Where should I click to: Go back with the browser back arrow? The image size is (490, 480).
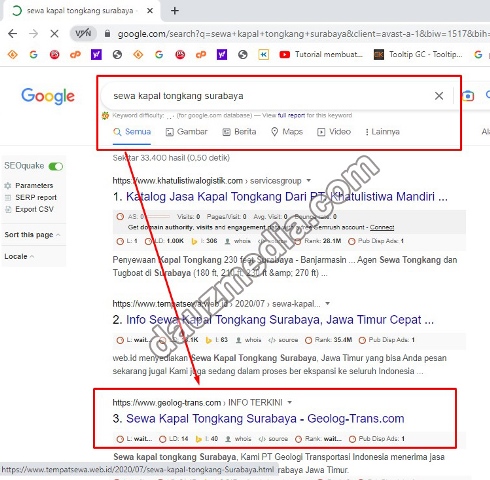(x=13, y=33)
